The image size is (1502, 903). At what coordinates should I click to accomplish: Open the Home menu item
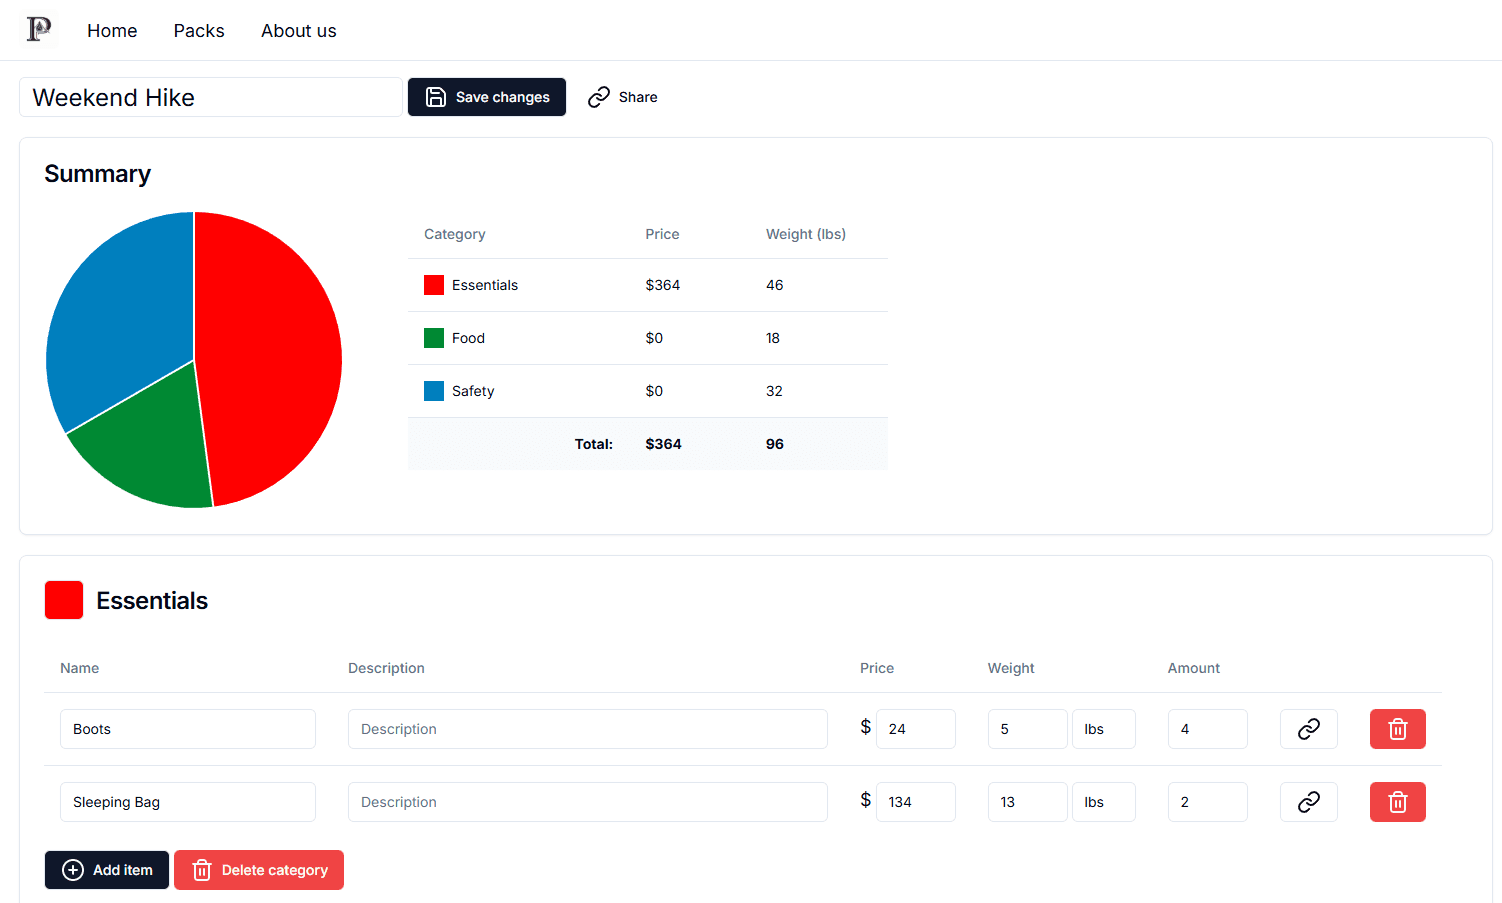click(x=112, y=31)
